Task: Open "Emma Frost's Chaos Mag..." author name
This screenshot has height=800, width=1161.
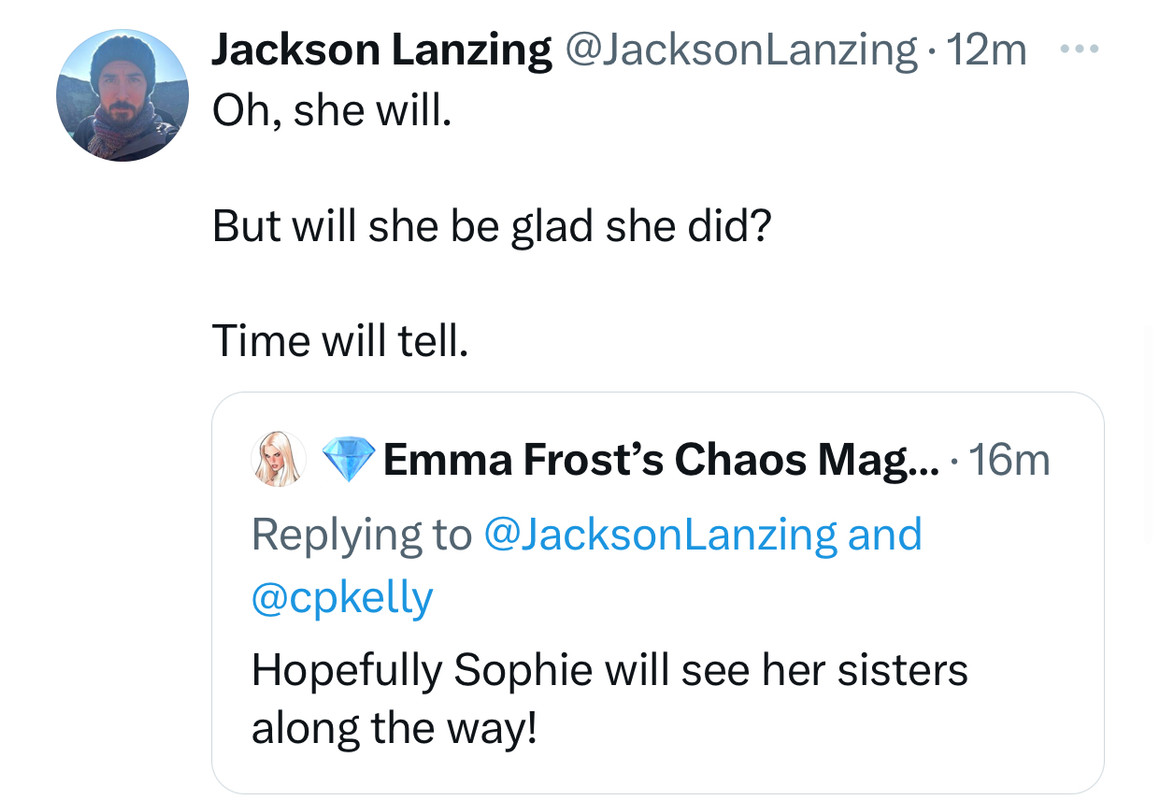Action: [654, 460]
